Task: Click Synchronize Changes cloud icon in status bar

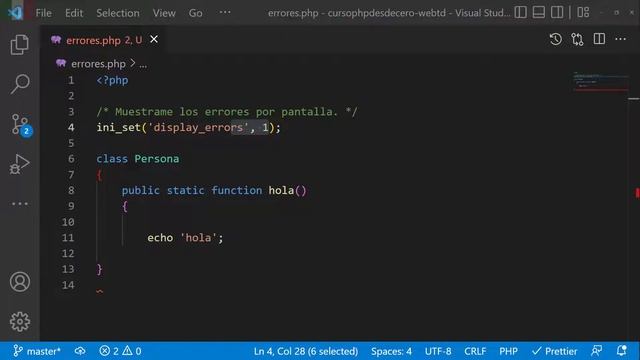Action: 80,351
